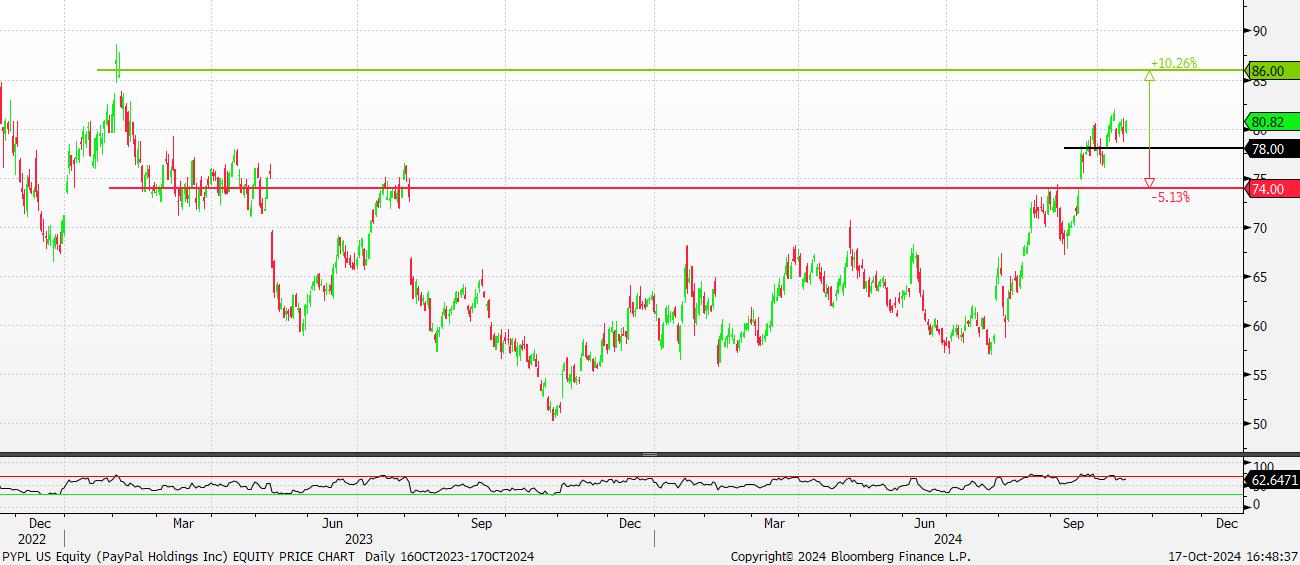Select the 2023 year label on time axis
The height and width of the screenshot is (565, 1300).
pyautogui.click(x=358, y=539)
